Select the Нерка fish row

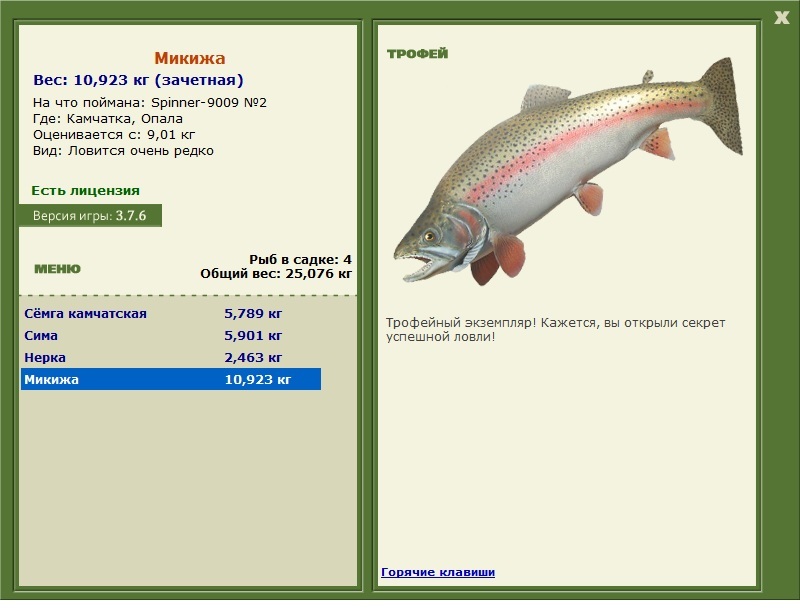coord(171,357)
